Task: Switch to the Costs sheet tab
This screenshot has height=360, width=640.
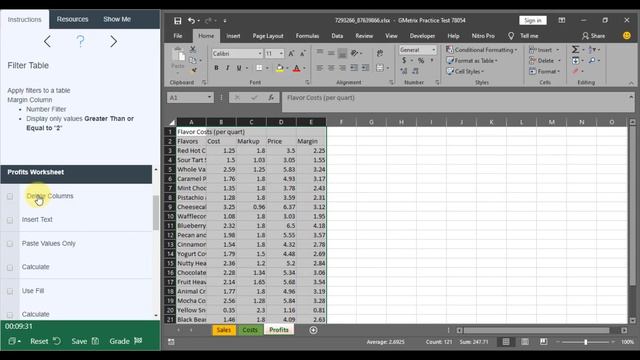Action: point(250,330)
